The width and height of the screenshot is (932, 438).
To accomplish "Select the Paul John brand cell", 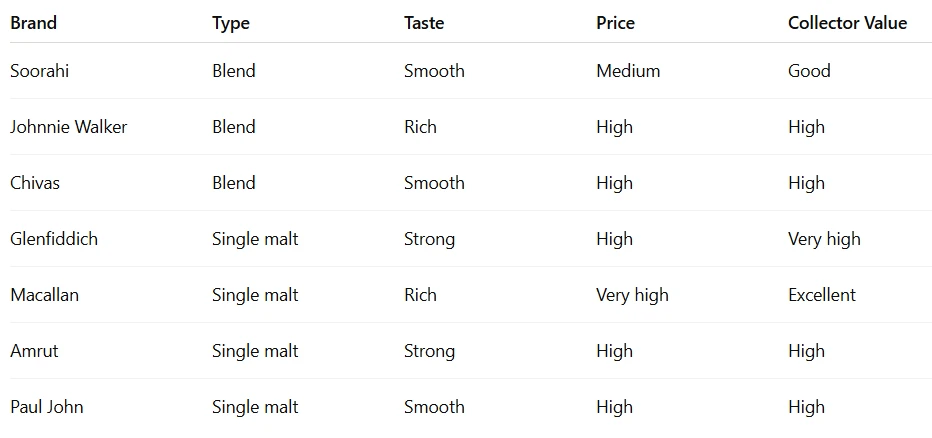I will coord(47,407).
